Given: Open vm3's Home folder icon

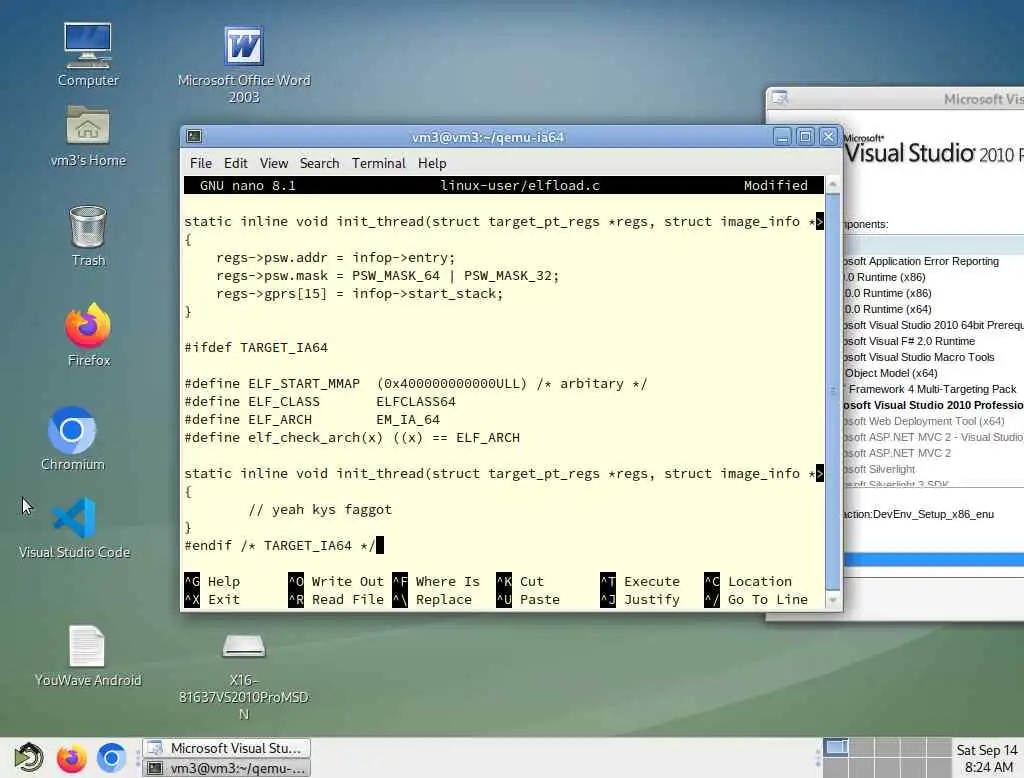Looking at the screenshot, I should [x=88, y=136].
